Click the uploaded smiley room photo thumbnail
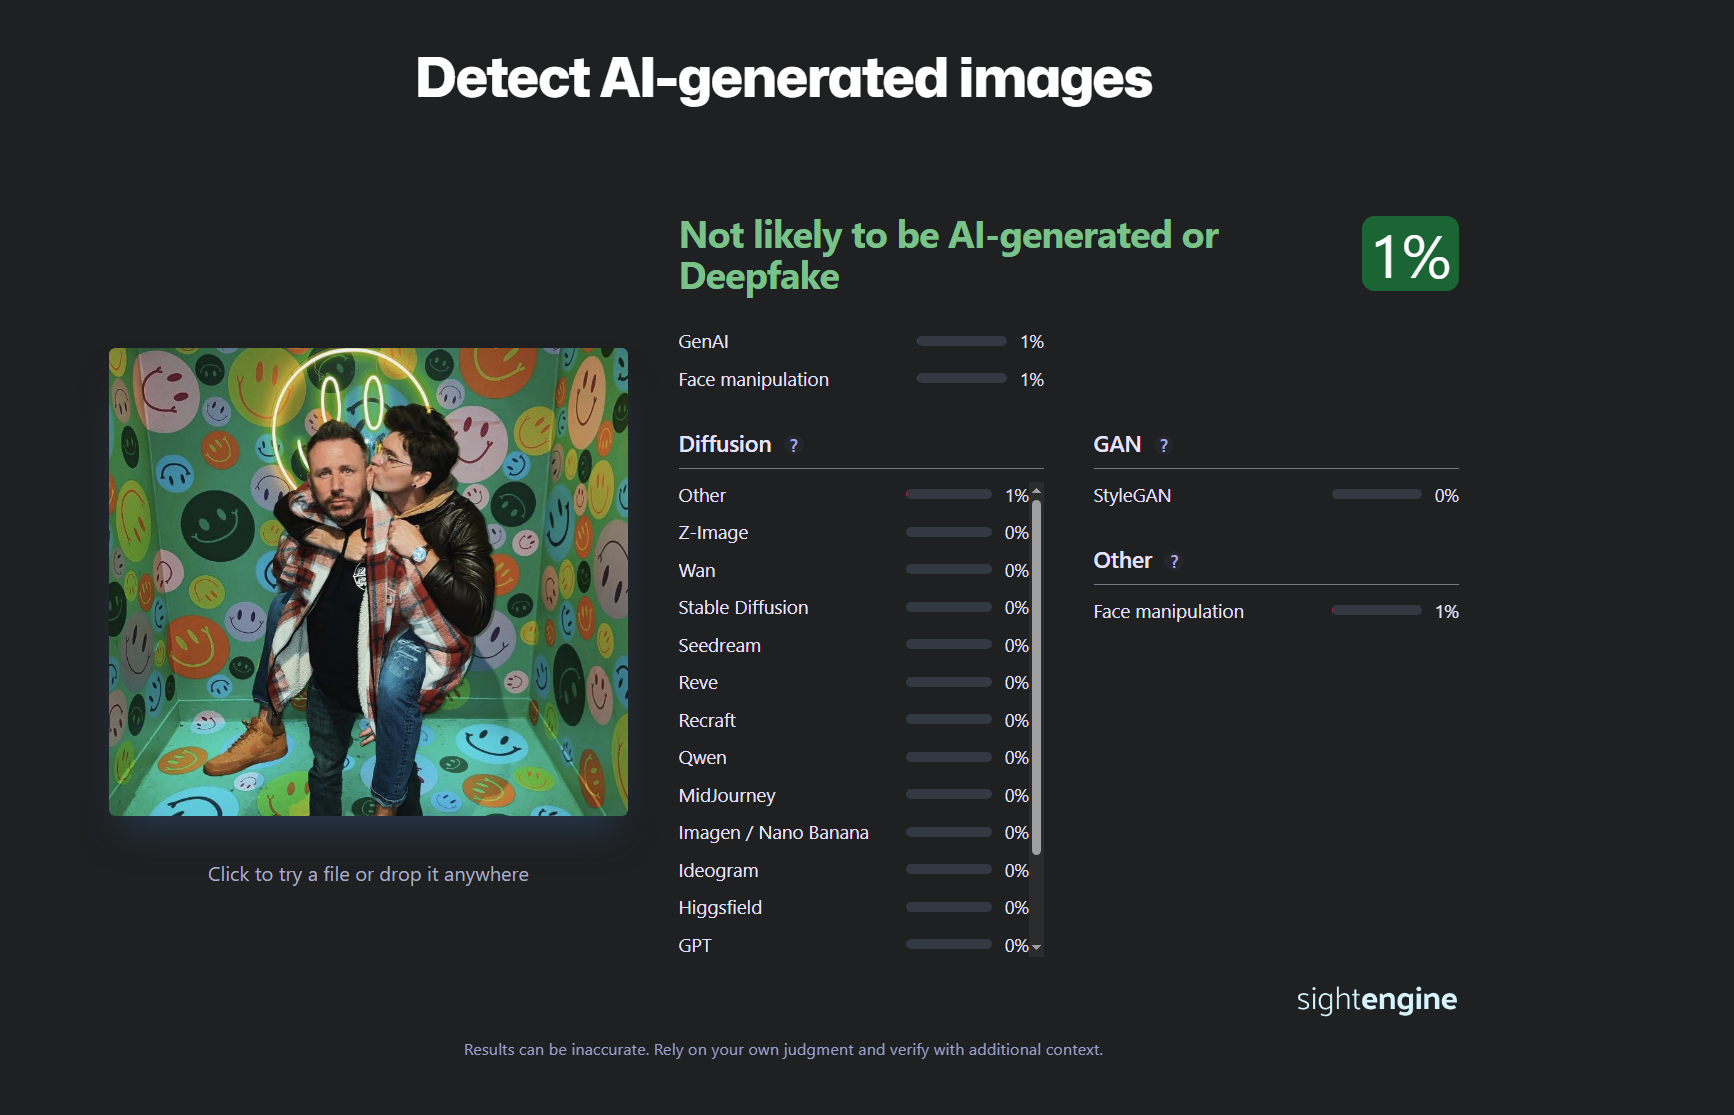The image size is (1734, 1115). (x=368, y=582)
